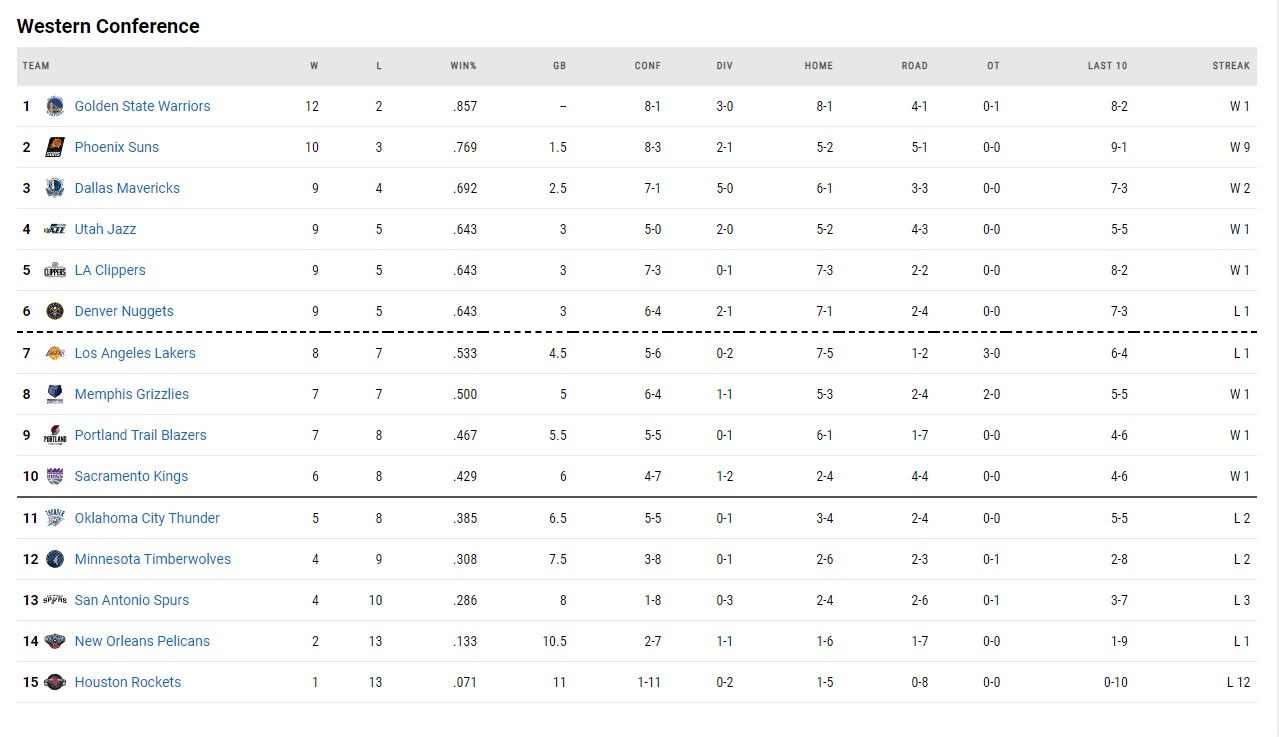The height and width of the screenshot is (737, 1279).
Task: Click the Los Angeles Lakers logo icon
Action: [55, 353]
